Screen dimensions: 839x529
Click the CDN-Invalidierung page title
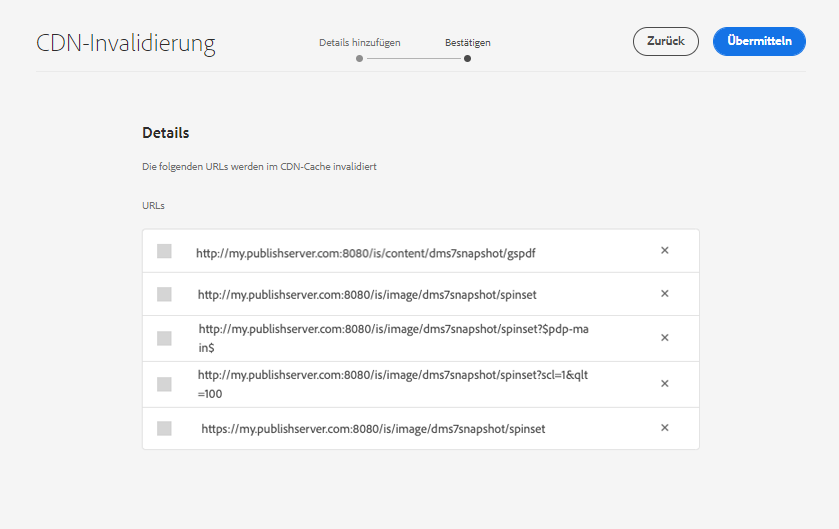coord(126,44)
